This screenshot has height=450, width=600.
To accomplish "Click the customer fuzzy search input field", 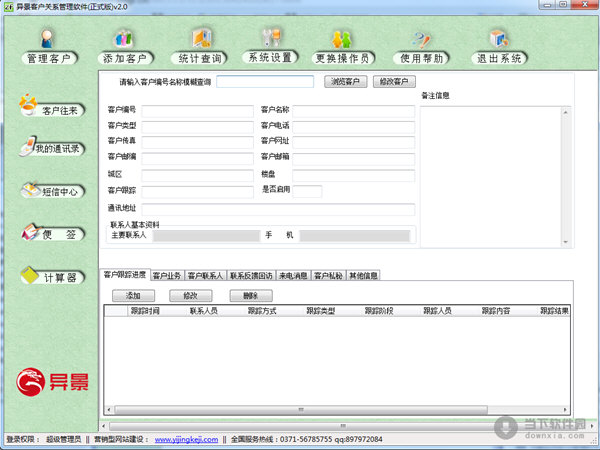I will tap(265, 81).
